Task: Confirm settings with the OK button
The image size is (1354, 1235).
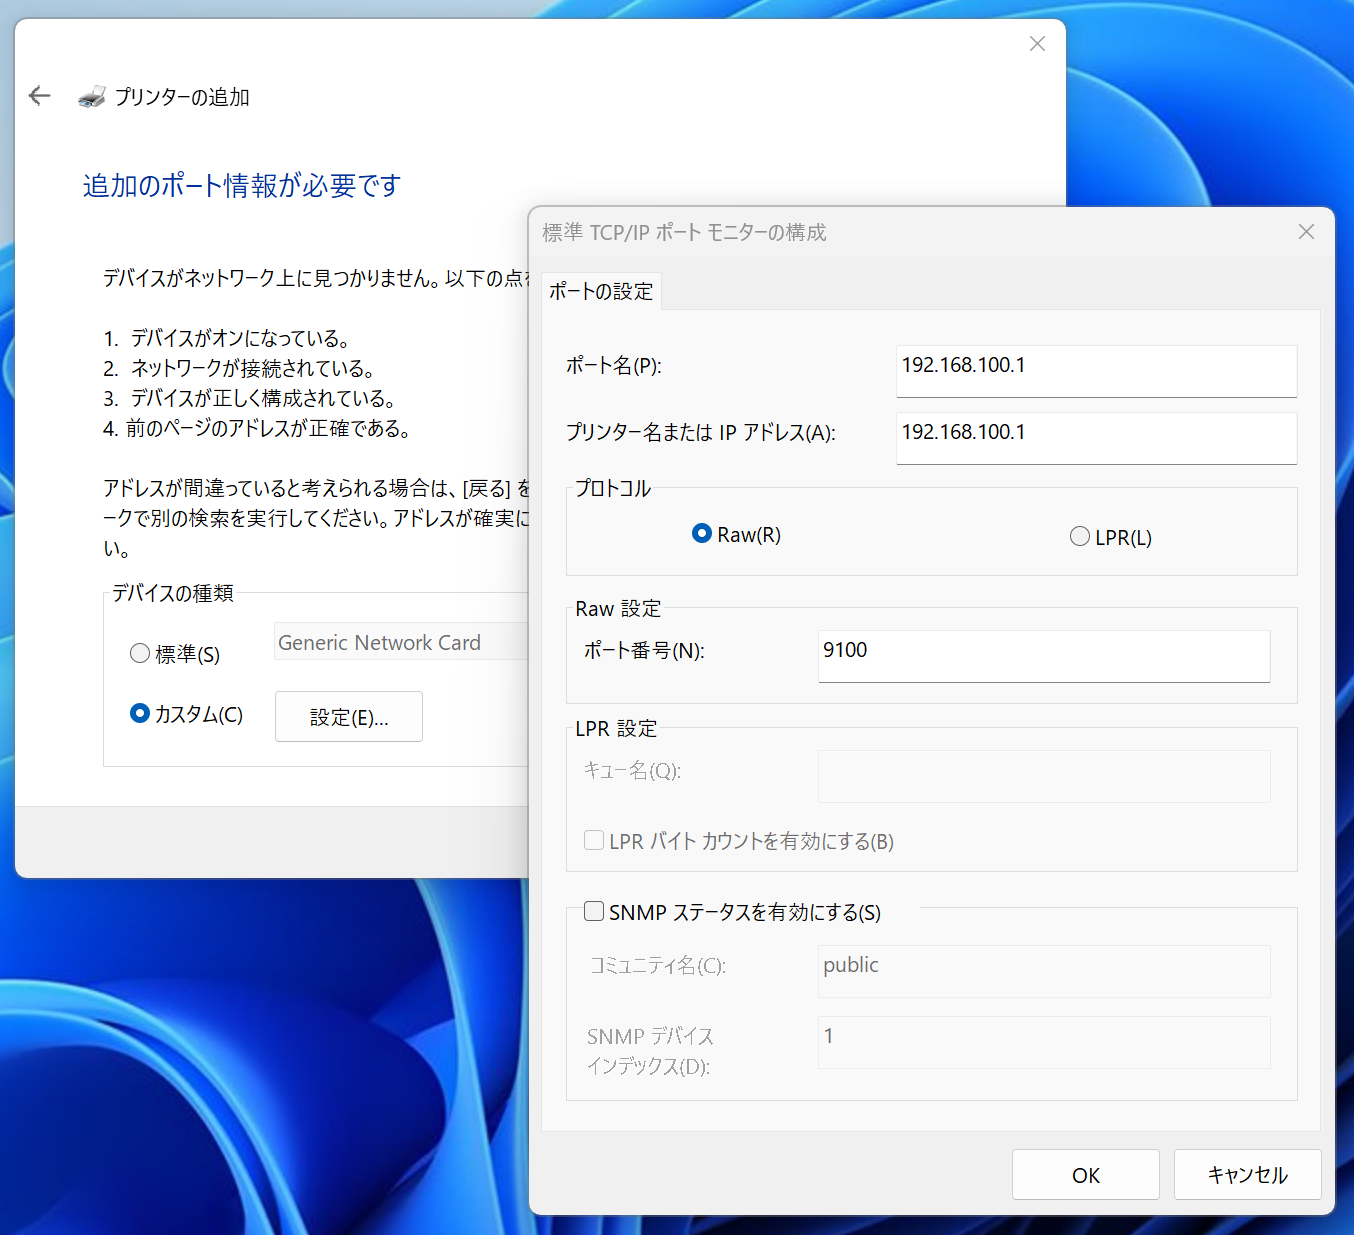Action: pos(1085,1174)
